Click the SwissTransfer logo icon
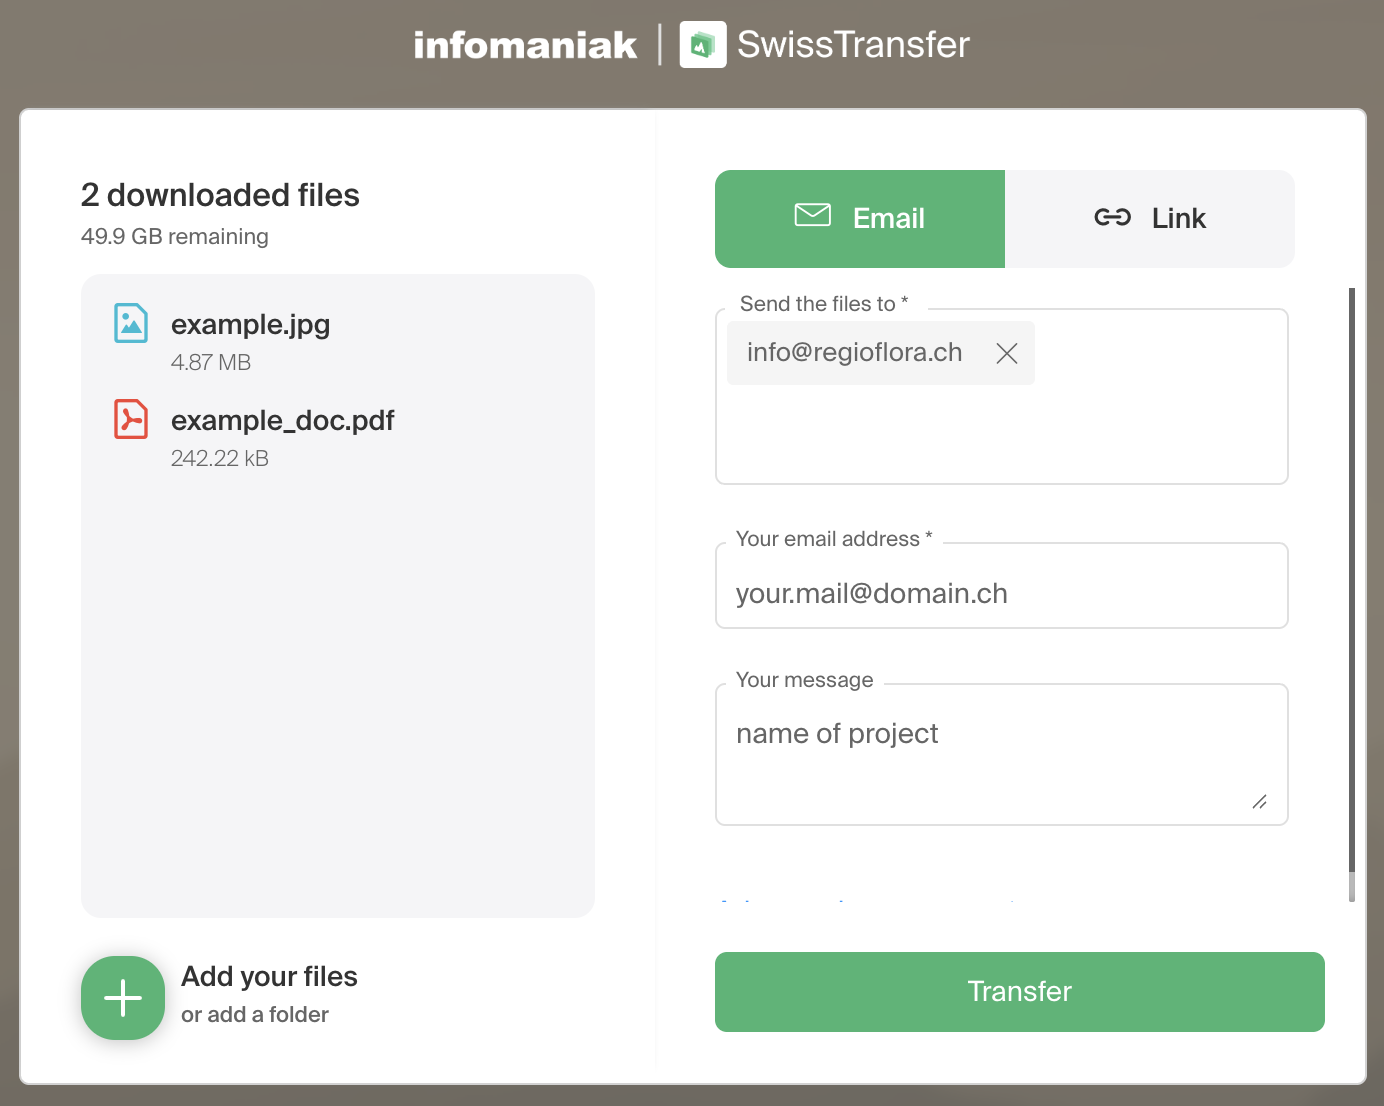 (x=703, y=45)
